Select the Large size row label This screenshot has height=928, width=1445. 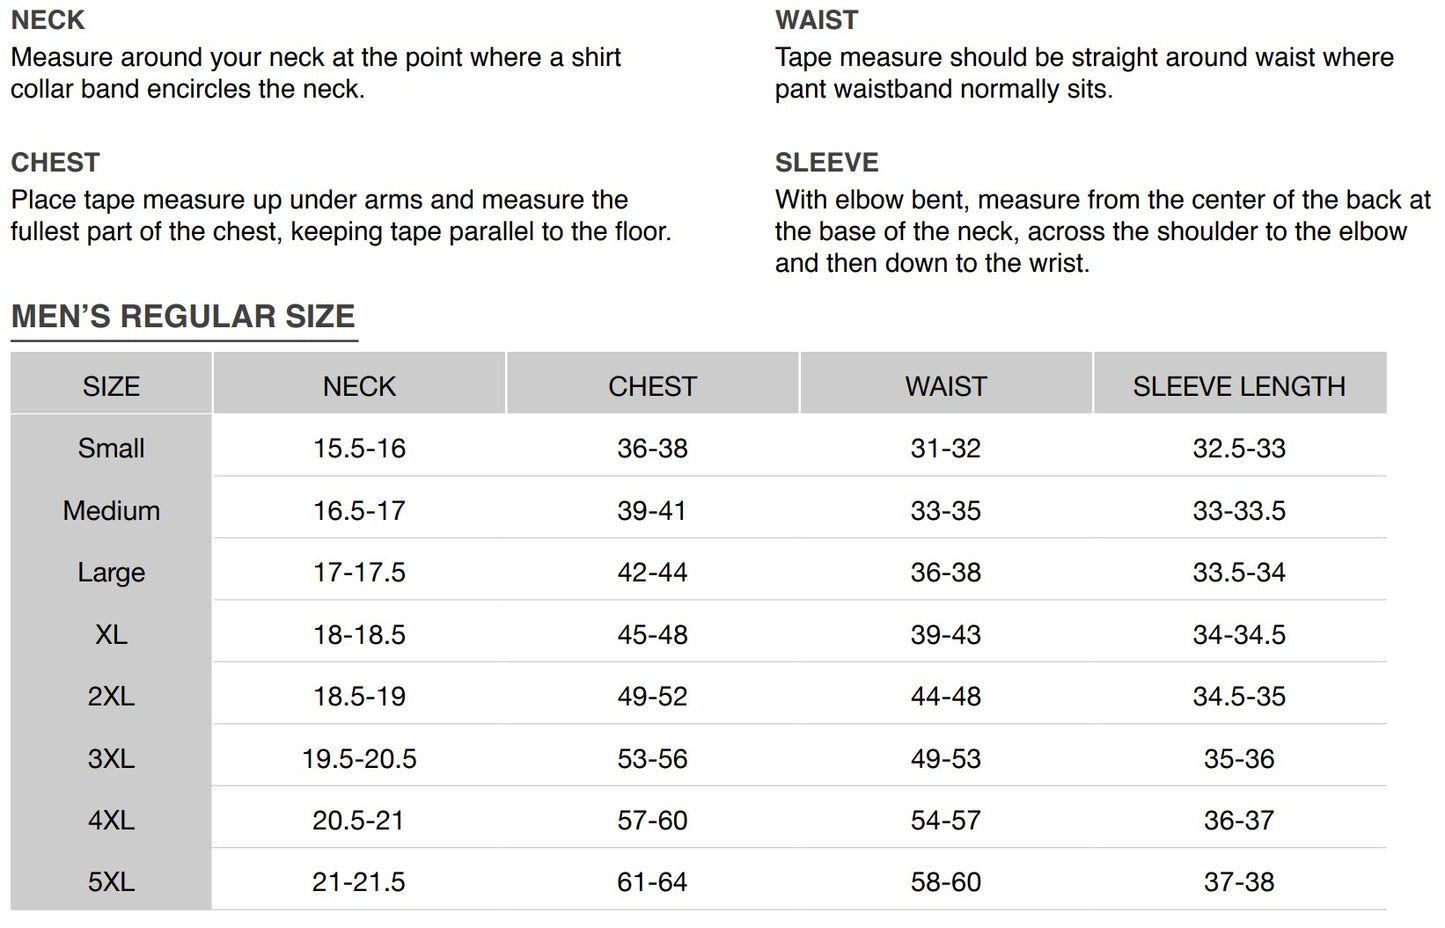[111, 572]
